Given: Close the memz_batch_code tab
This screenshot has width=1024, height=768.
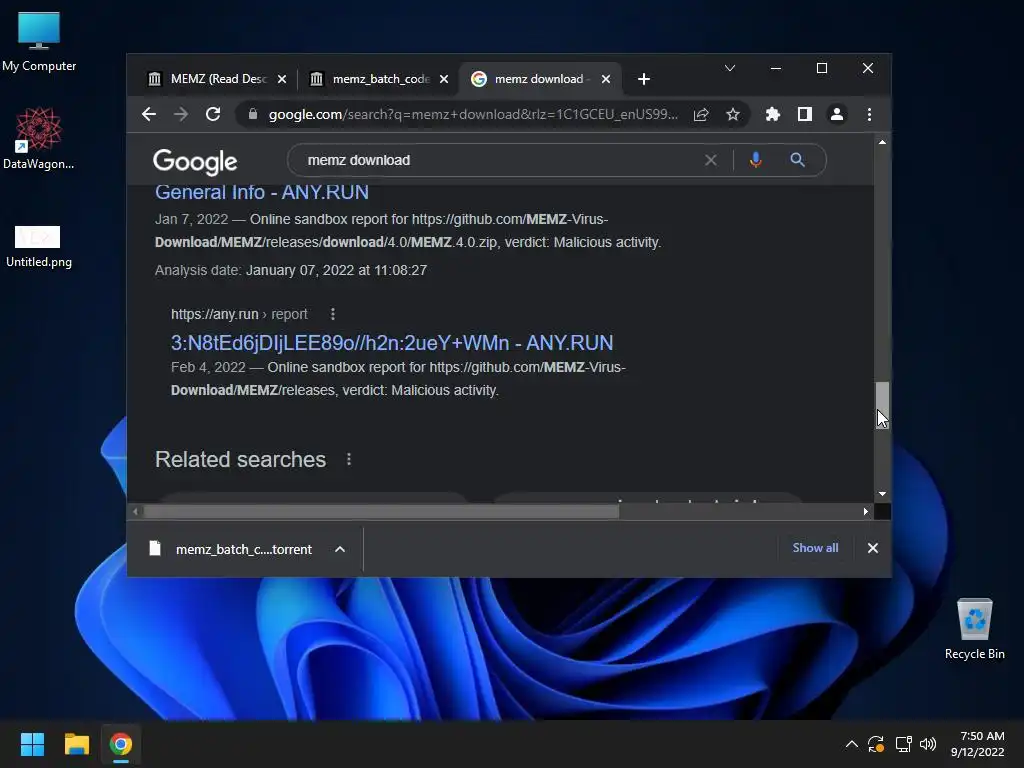Looking at the screenshot, I should click(444, 79).
